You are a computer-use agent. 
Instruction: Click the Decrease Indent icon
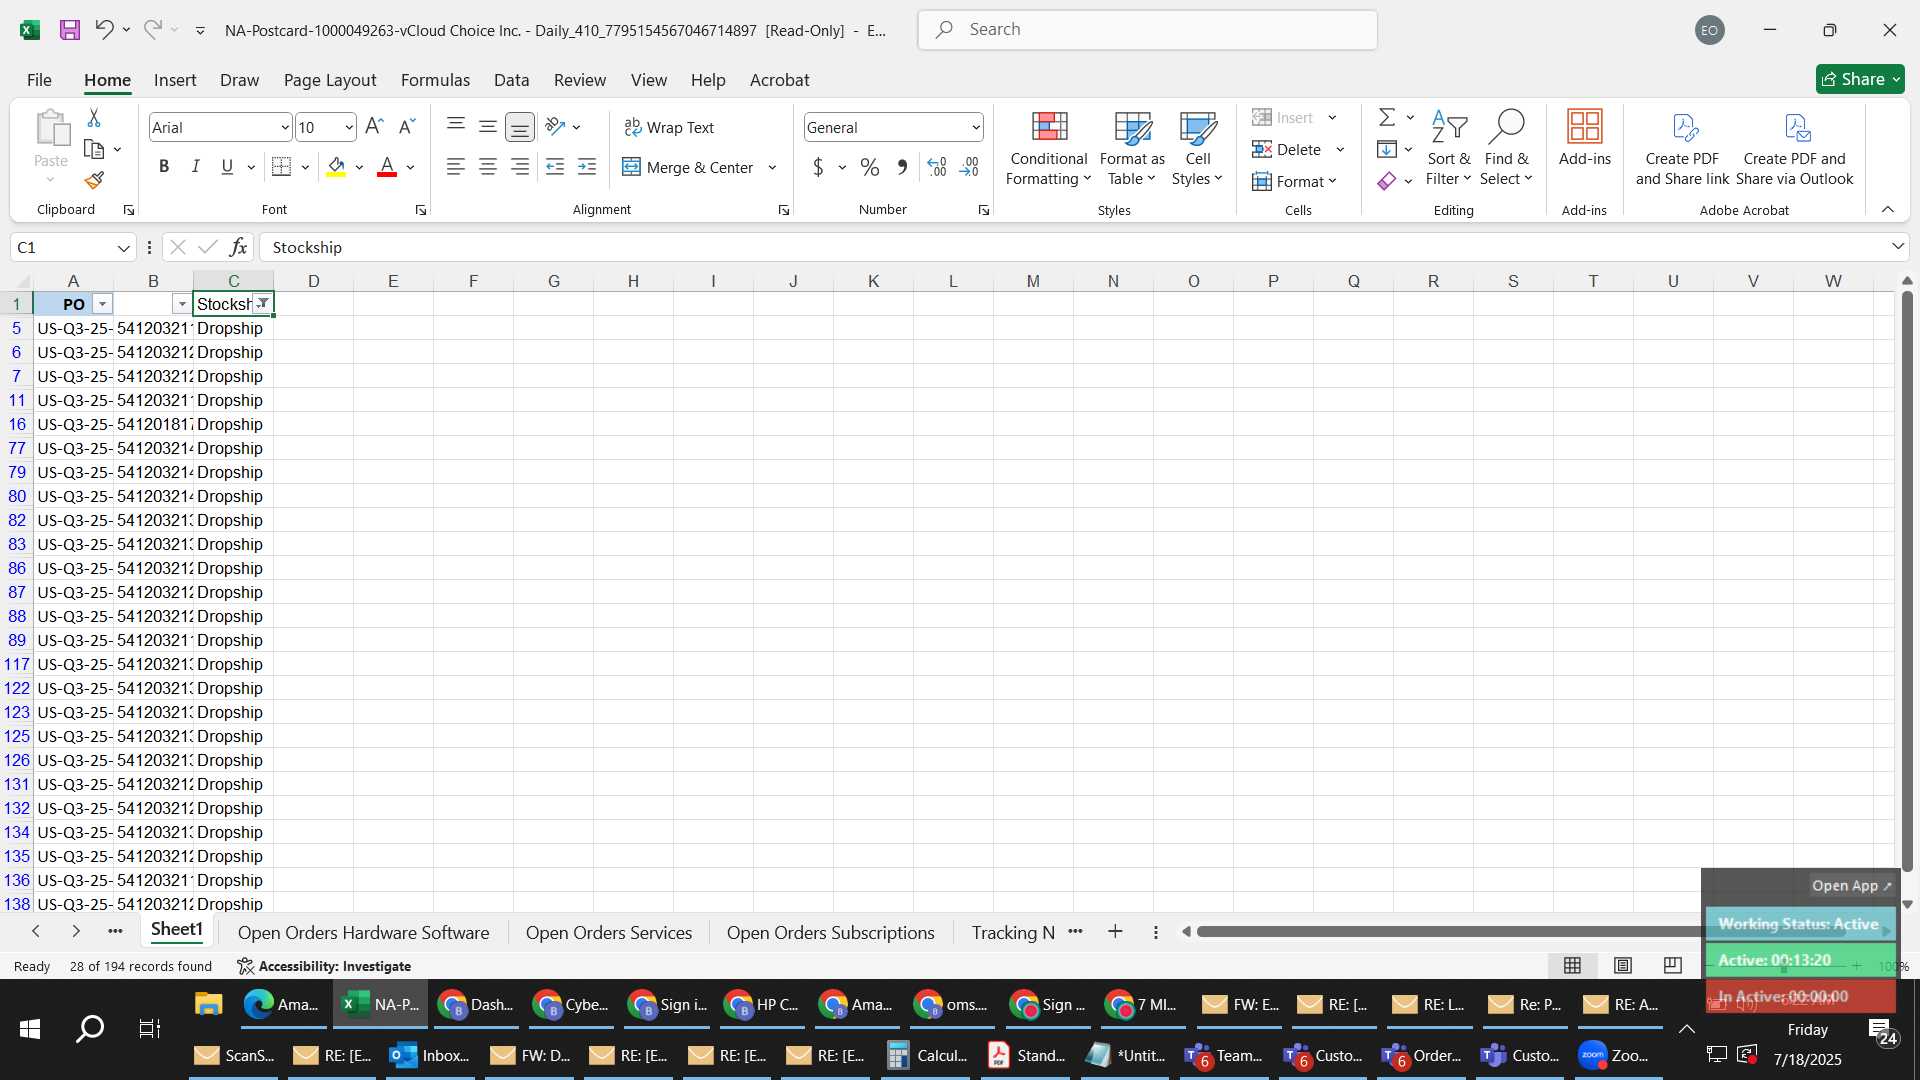coord(555,167)
